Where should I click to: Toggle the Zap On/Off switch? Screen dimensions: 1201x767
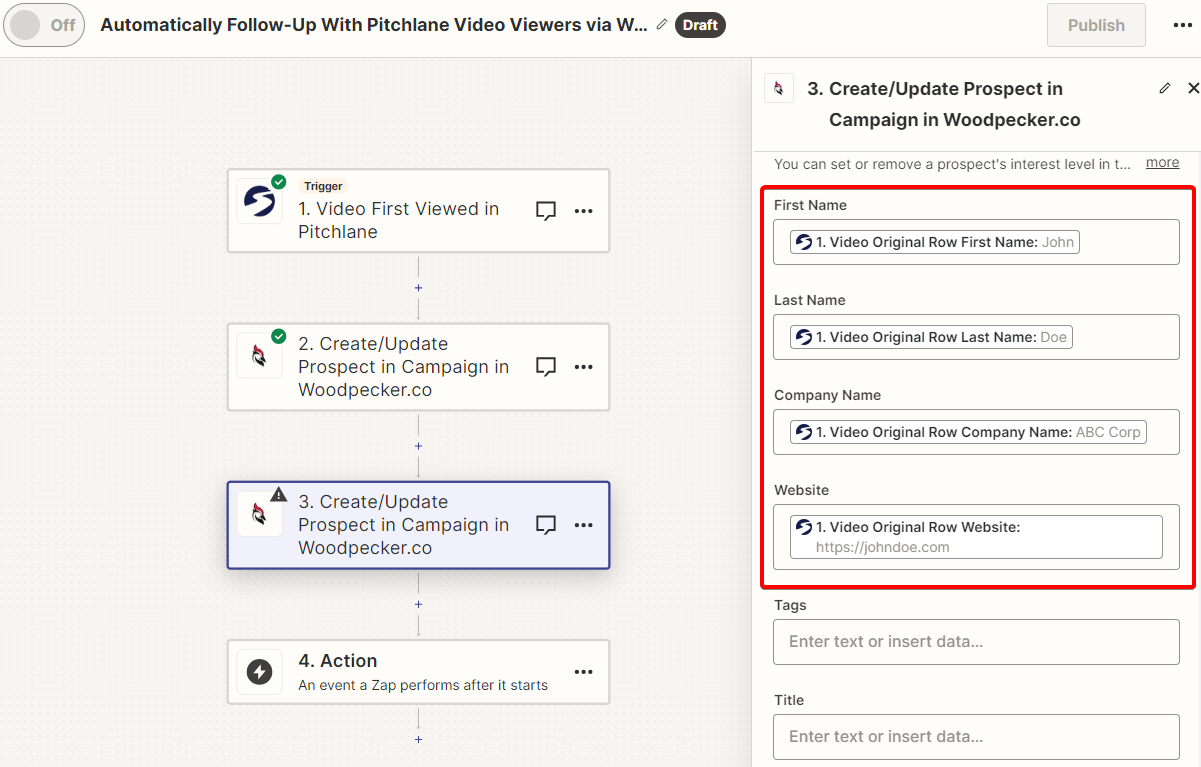(x=43, y=25)
